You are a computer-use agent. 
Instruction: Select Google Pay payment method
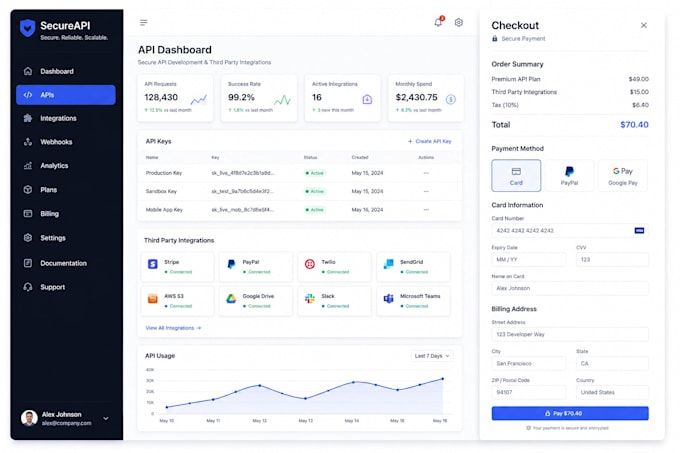tap(623, 176)
